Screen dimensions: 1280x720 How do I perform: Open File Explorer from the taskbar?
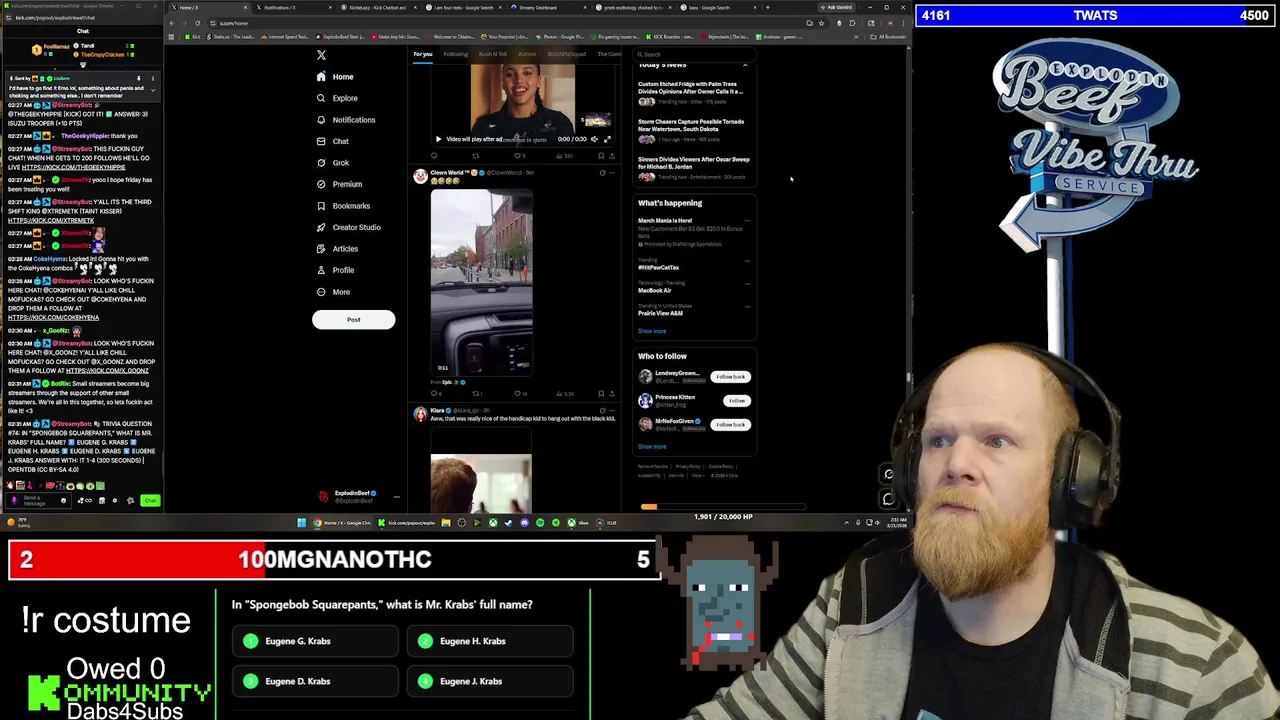[446, 522]
